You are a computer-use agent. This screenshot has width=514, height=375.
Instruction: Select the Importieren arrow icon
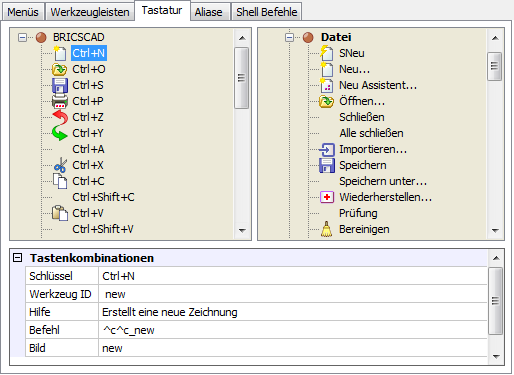click(327, 149)
